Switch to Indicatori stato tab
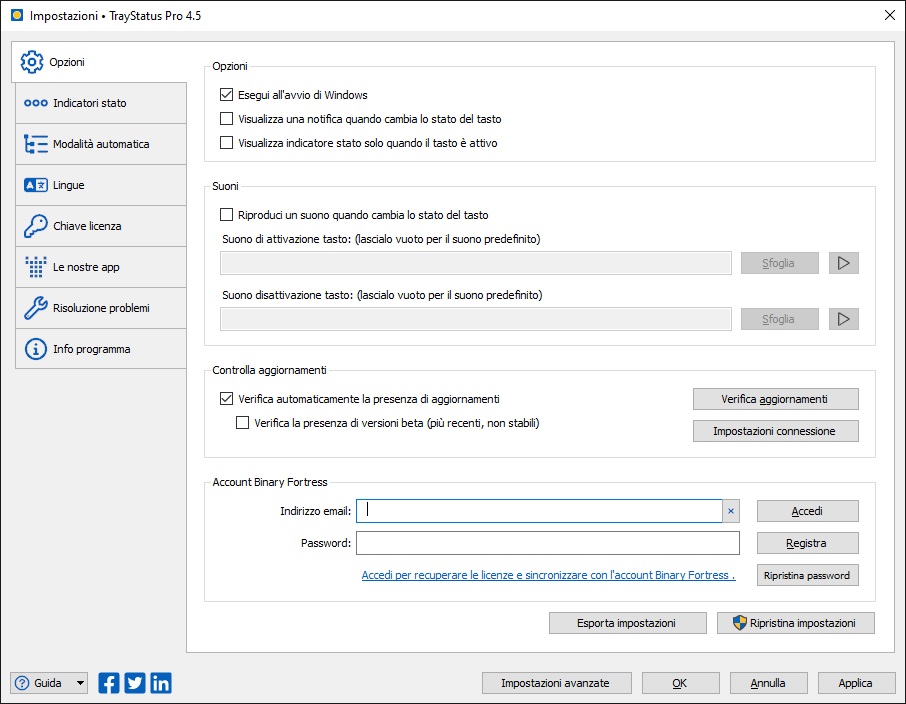 click(101, 103)
